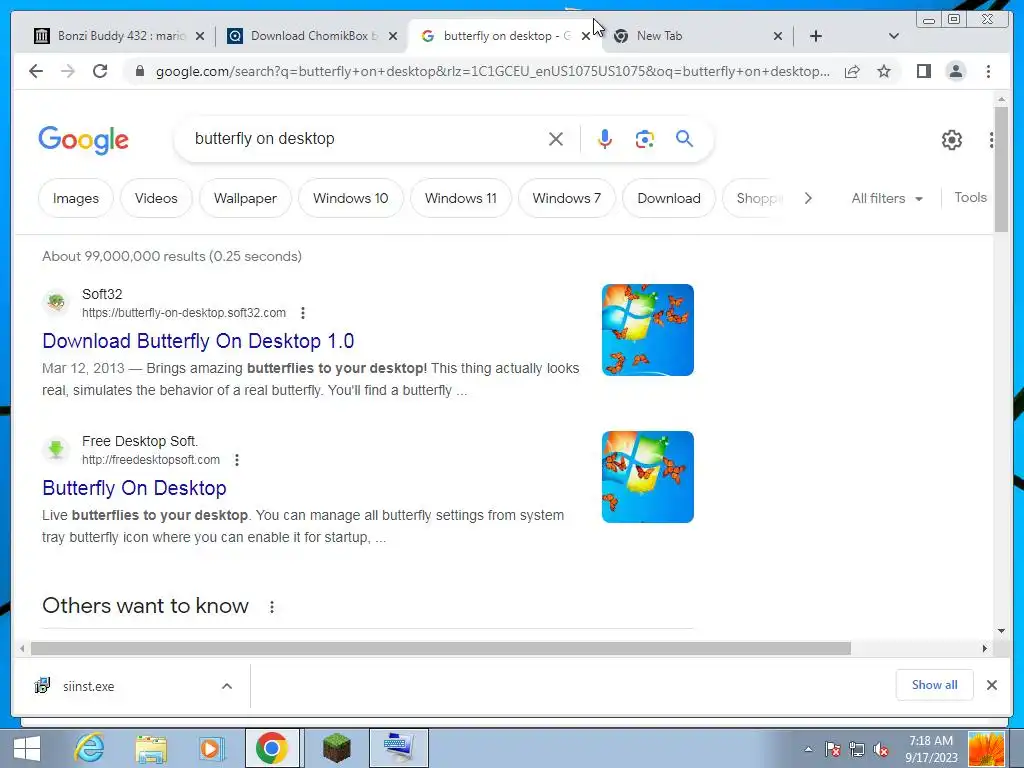Close the Download ChomikBox tab
The image size is (1024, 768).
(392, 36)
